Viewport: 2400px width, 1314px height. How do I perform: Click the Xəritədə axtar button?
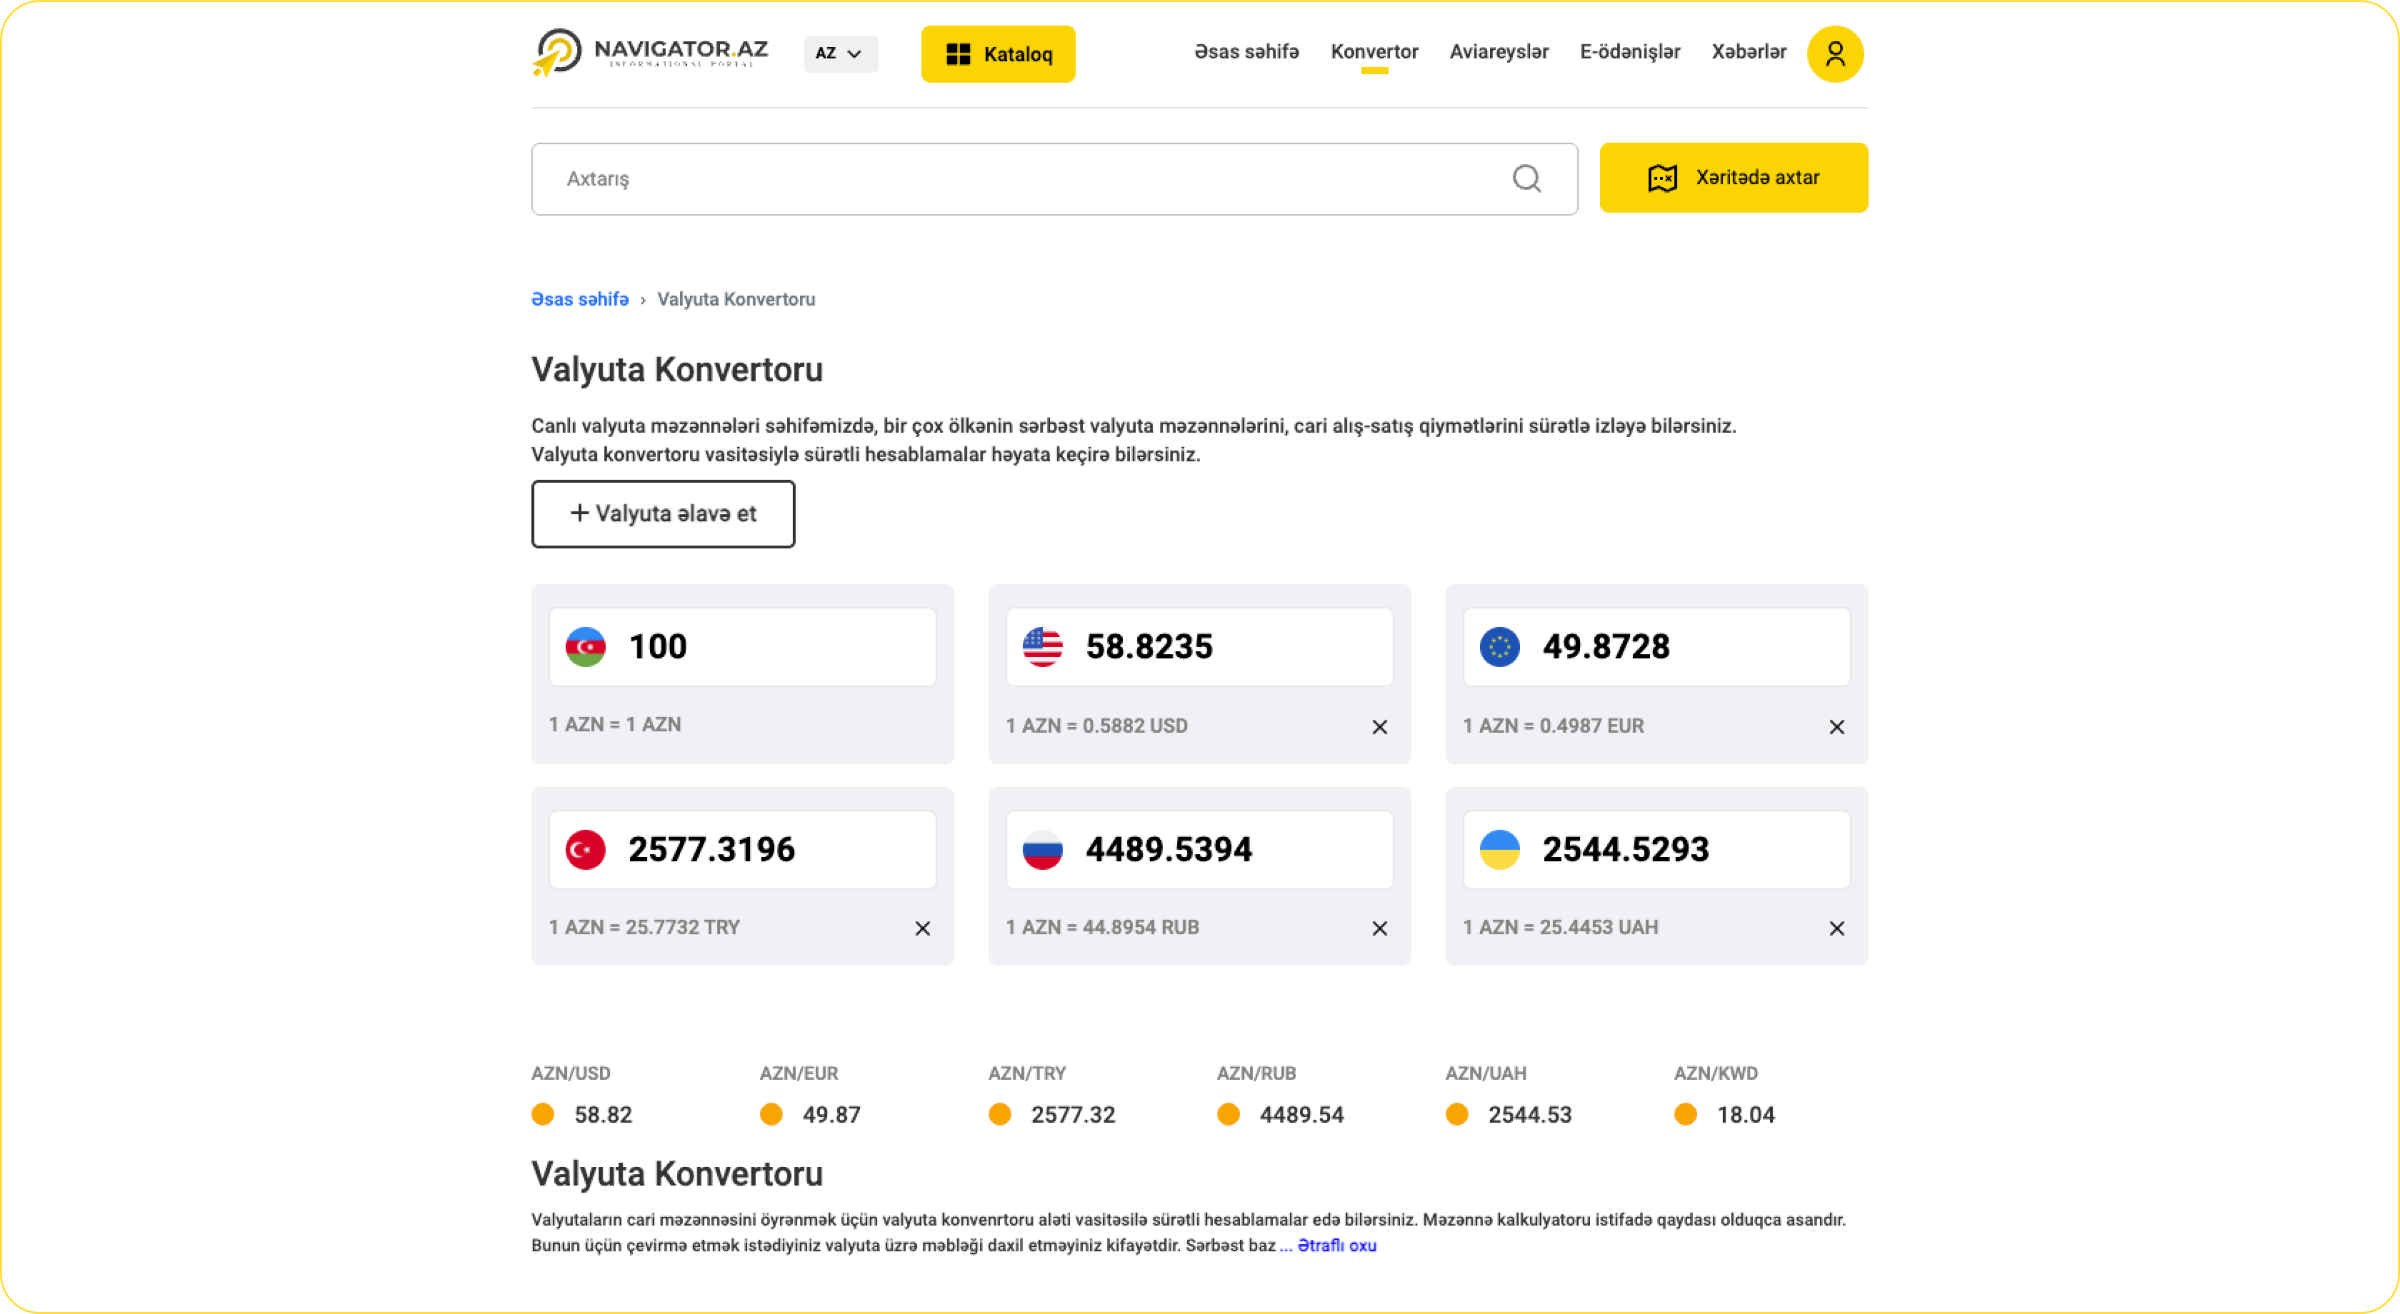[1733, 178]
